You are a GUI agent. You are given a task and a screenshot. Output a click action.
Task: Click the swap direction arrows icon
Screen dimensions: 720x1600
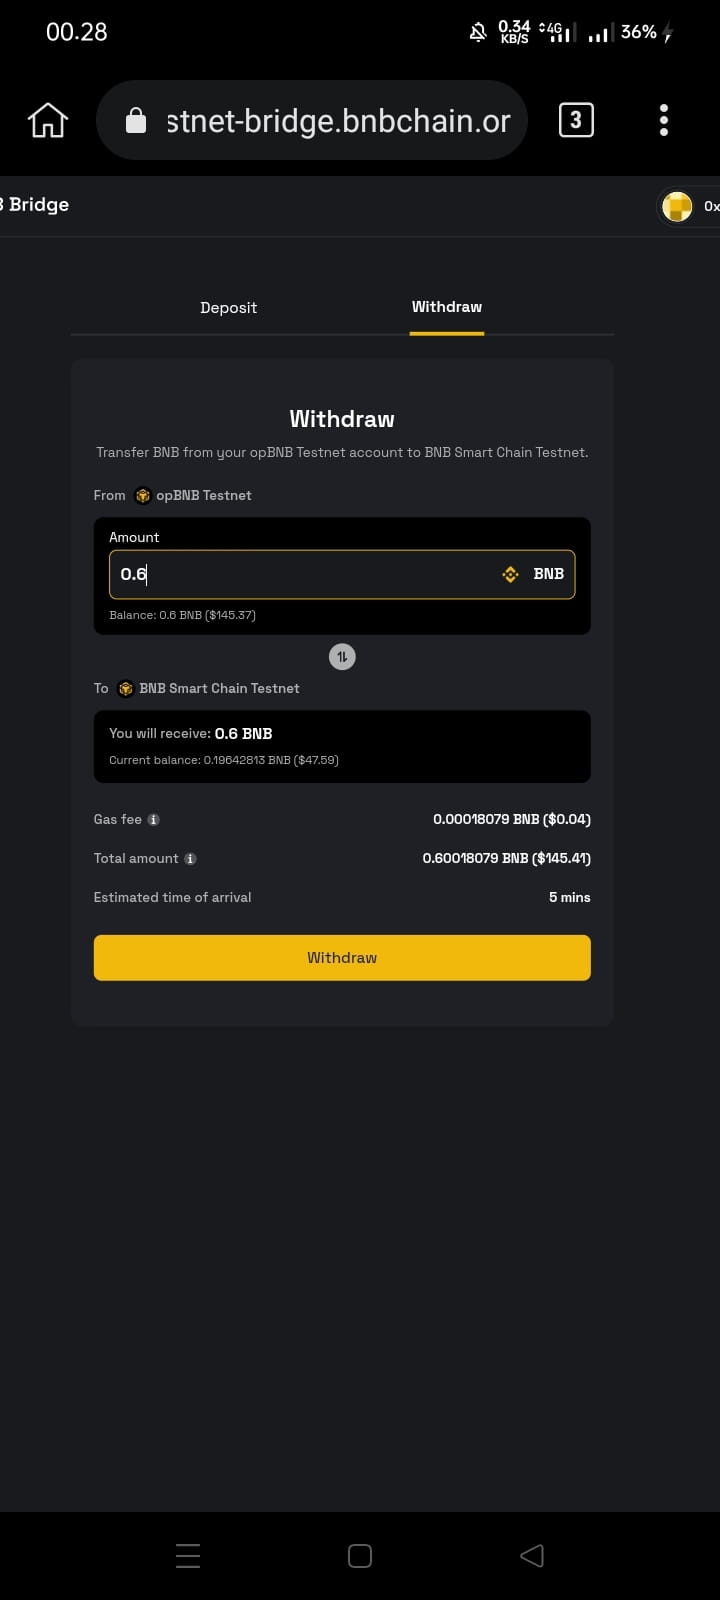342,657
